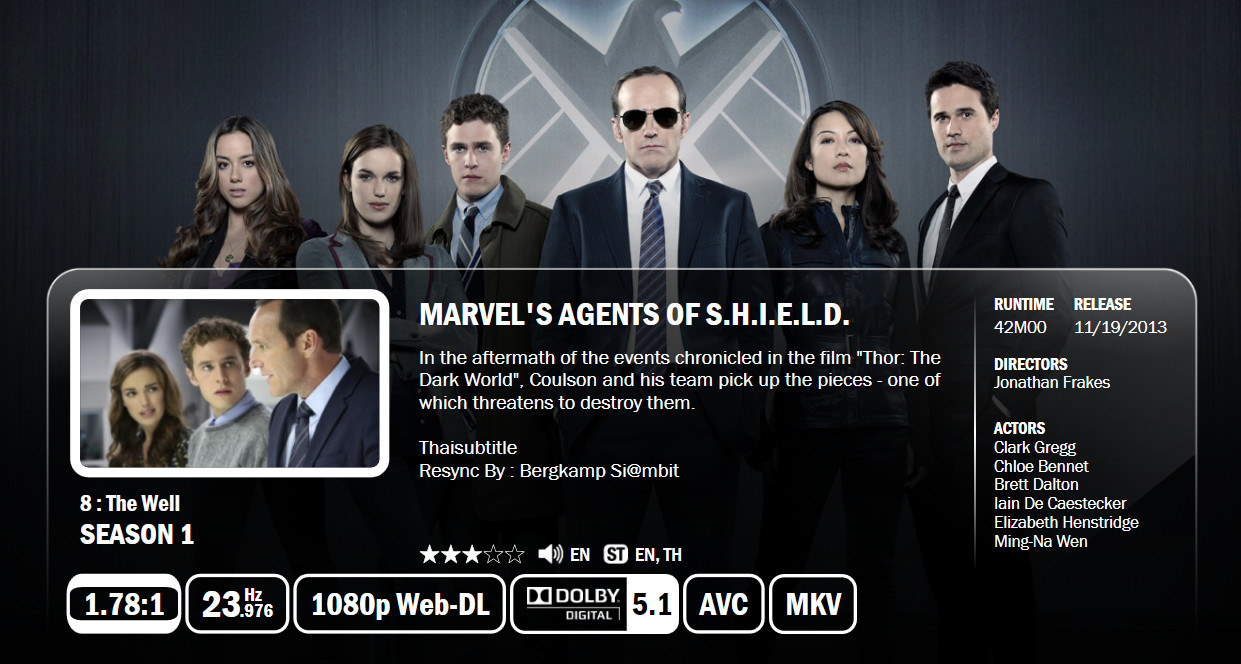Viewport: 1241px width, 664px height.
Task: Click the MKV container badge
Action: pyautogui.click(x=813, y=604)
